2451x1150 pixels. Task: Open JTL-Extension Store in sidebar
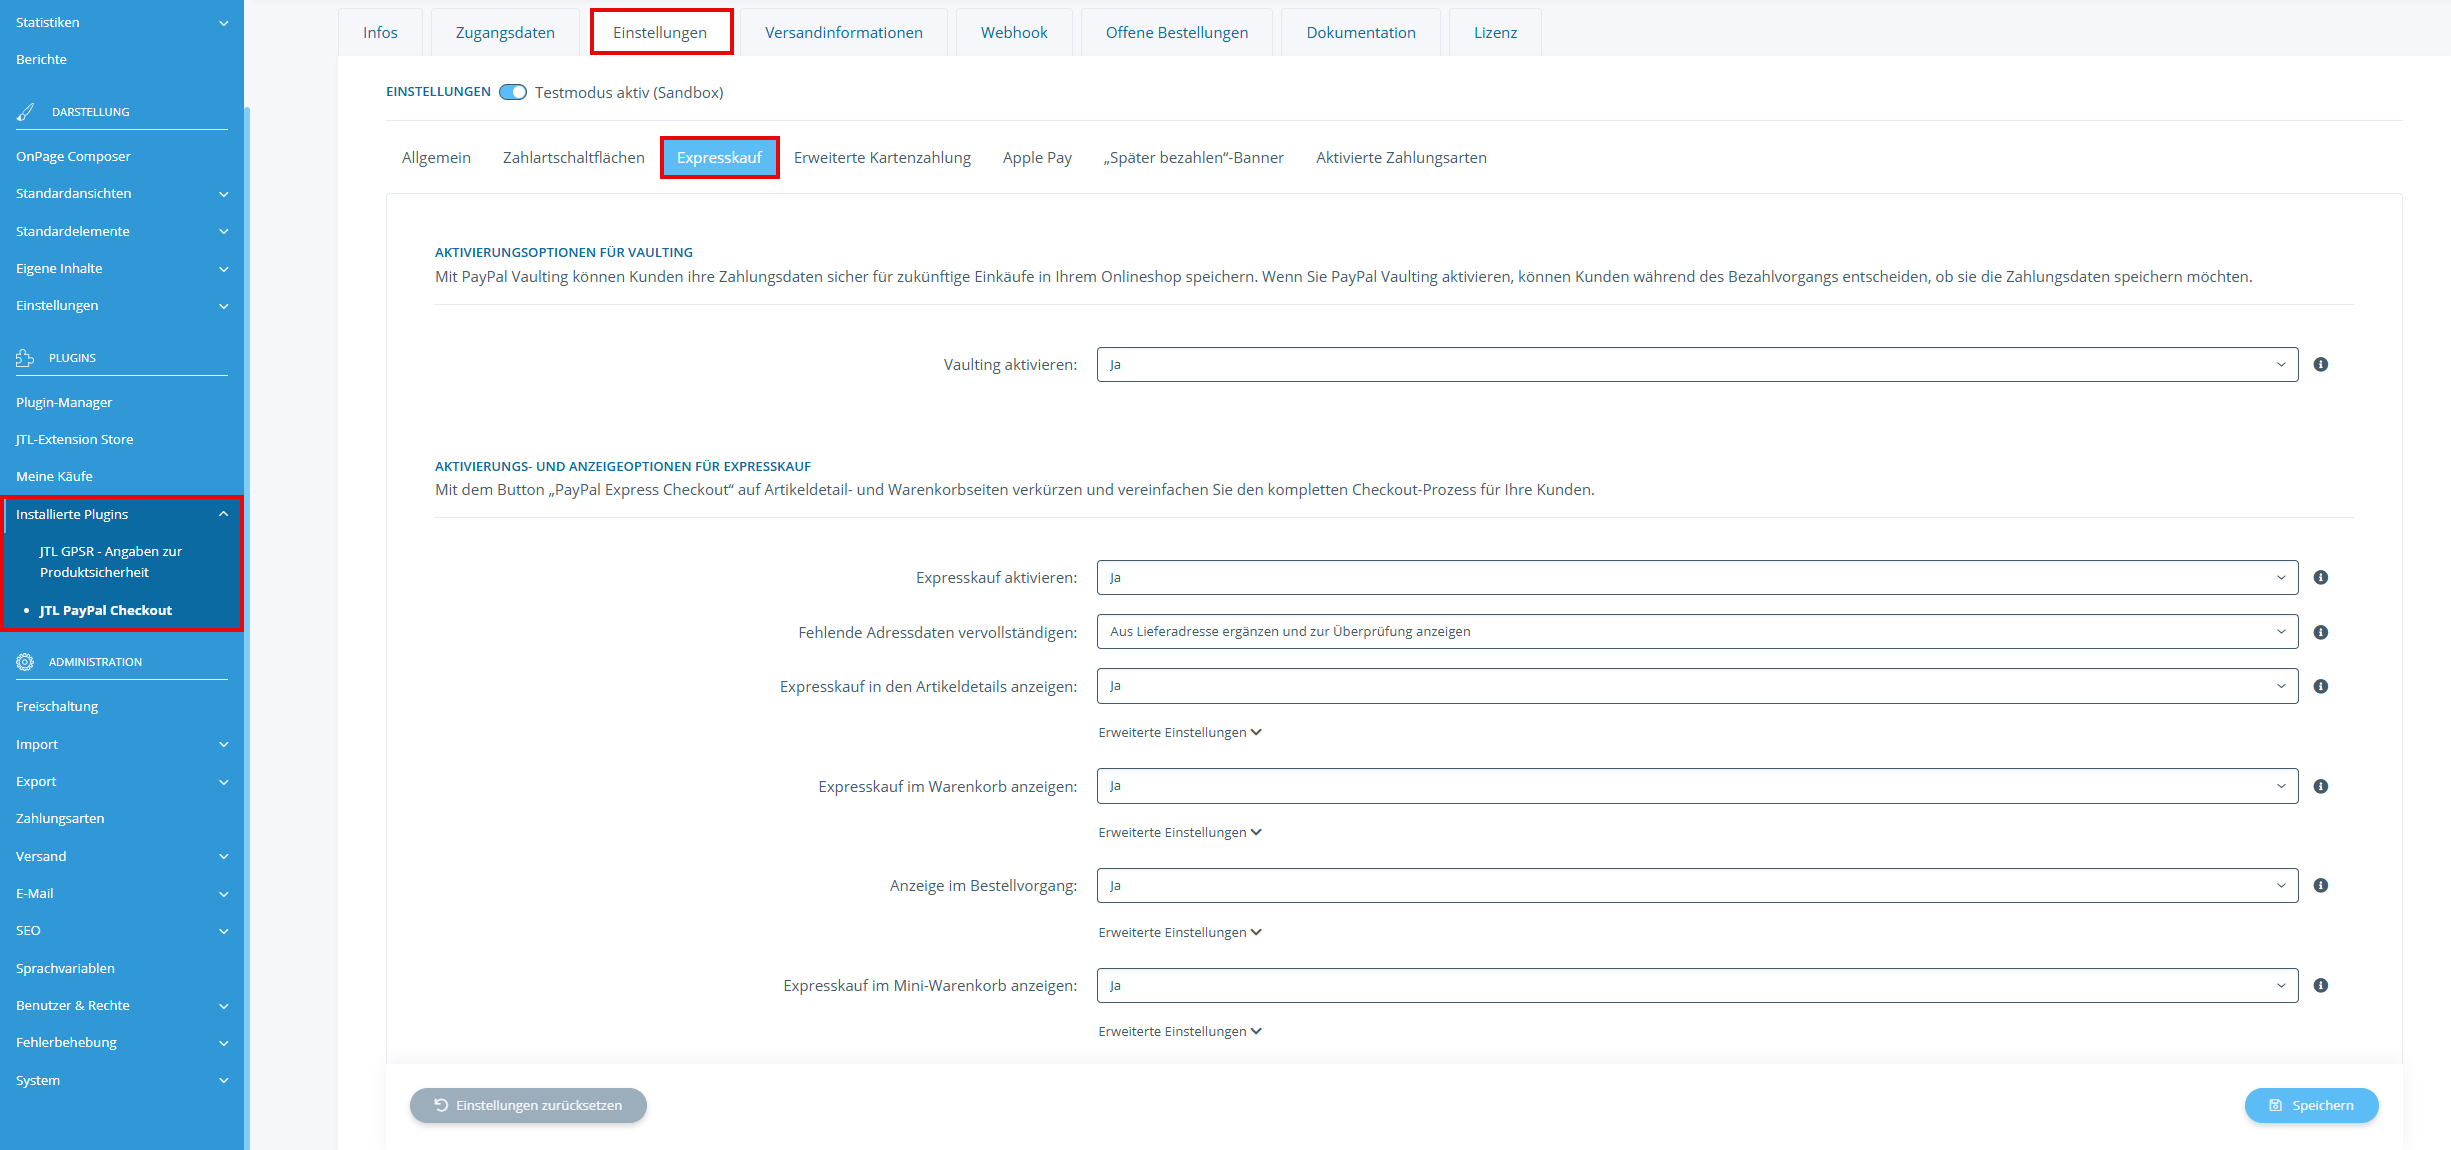[x=74, y=439]
